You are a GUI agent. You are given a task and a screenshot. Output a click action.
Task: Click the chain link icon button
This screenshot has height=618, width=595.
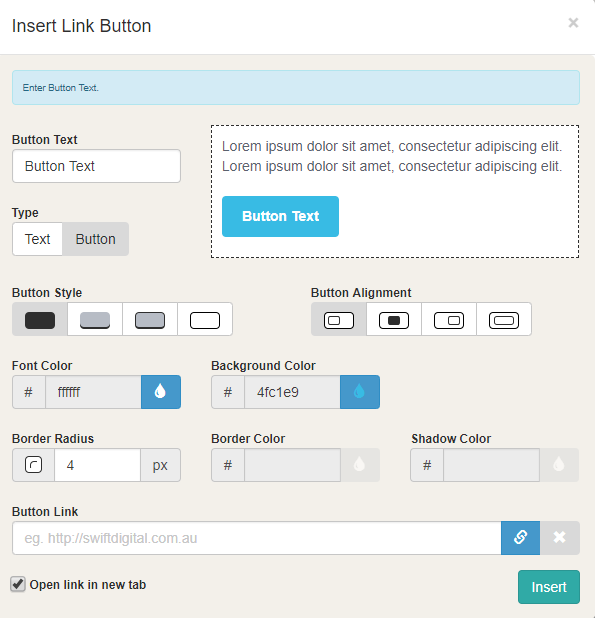(x=521, y=538)
